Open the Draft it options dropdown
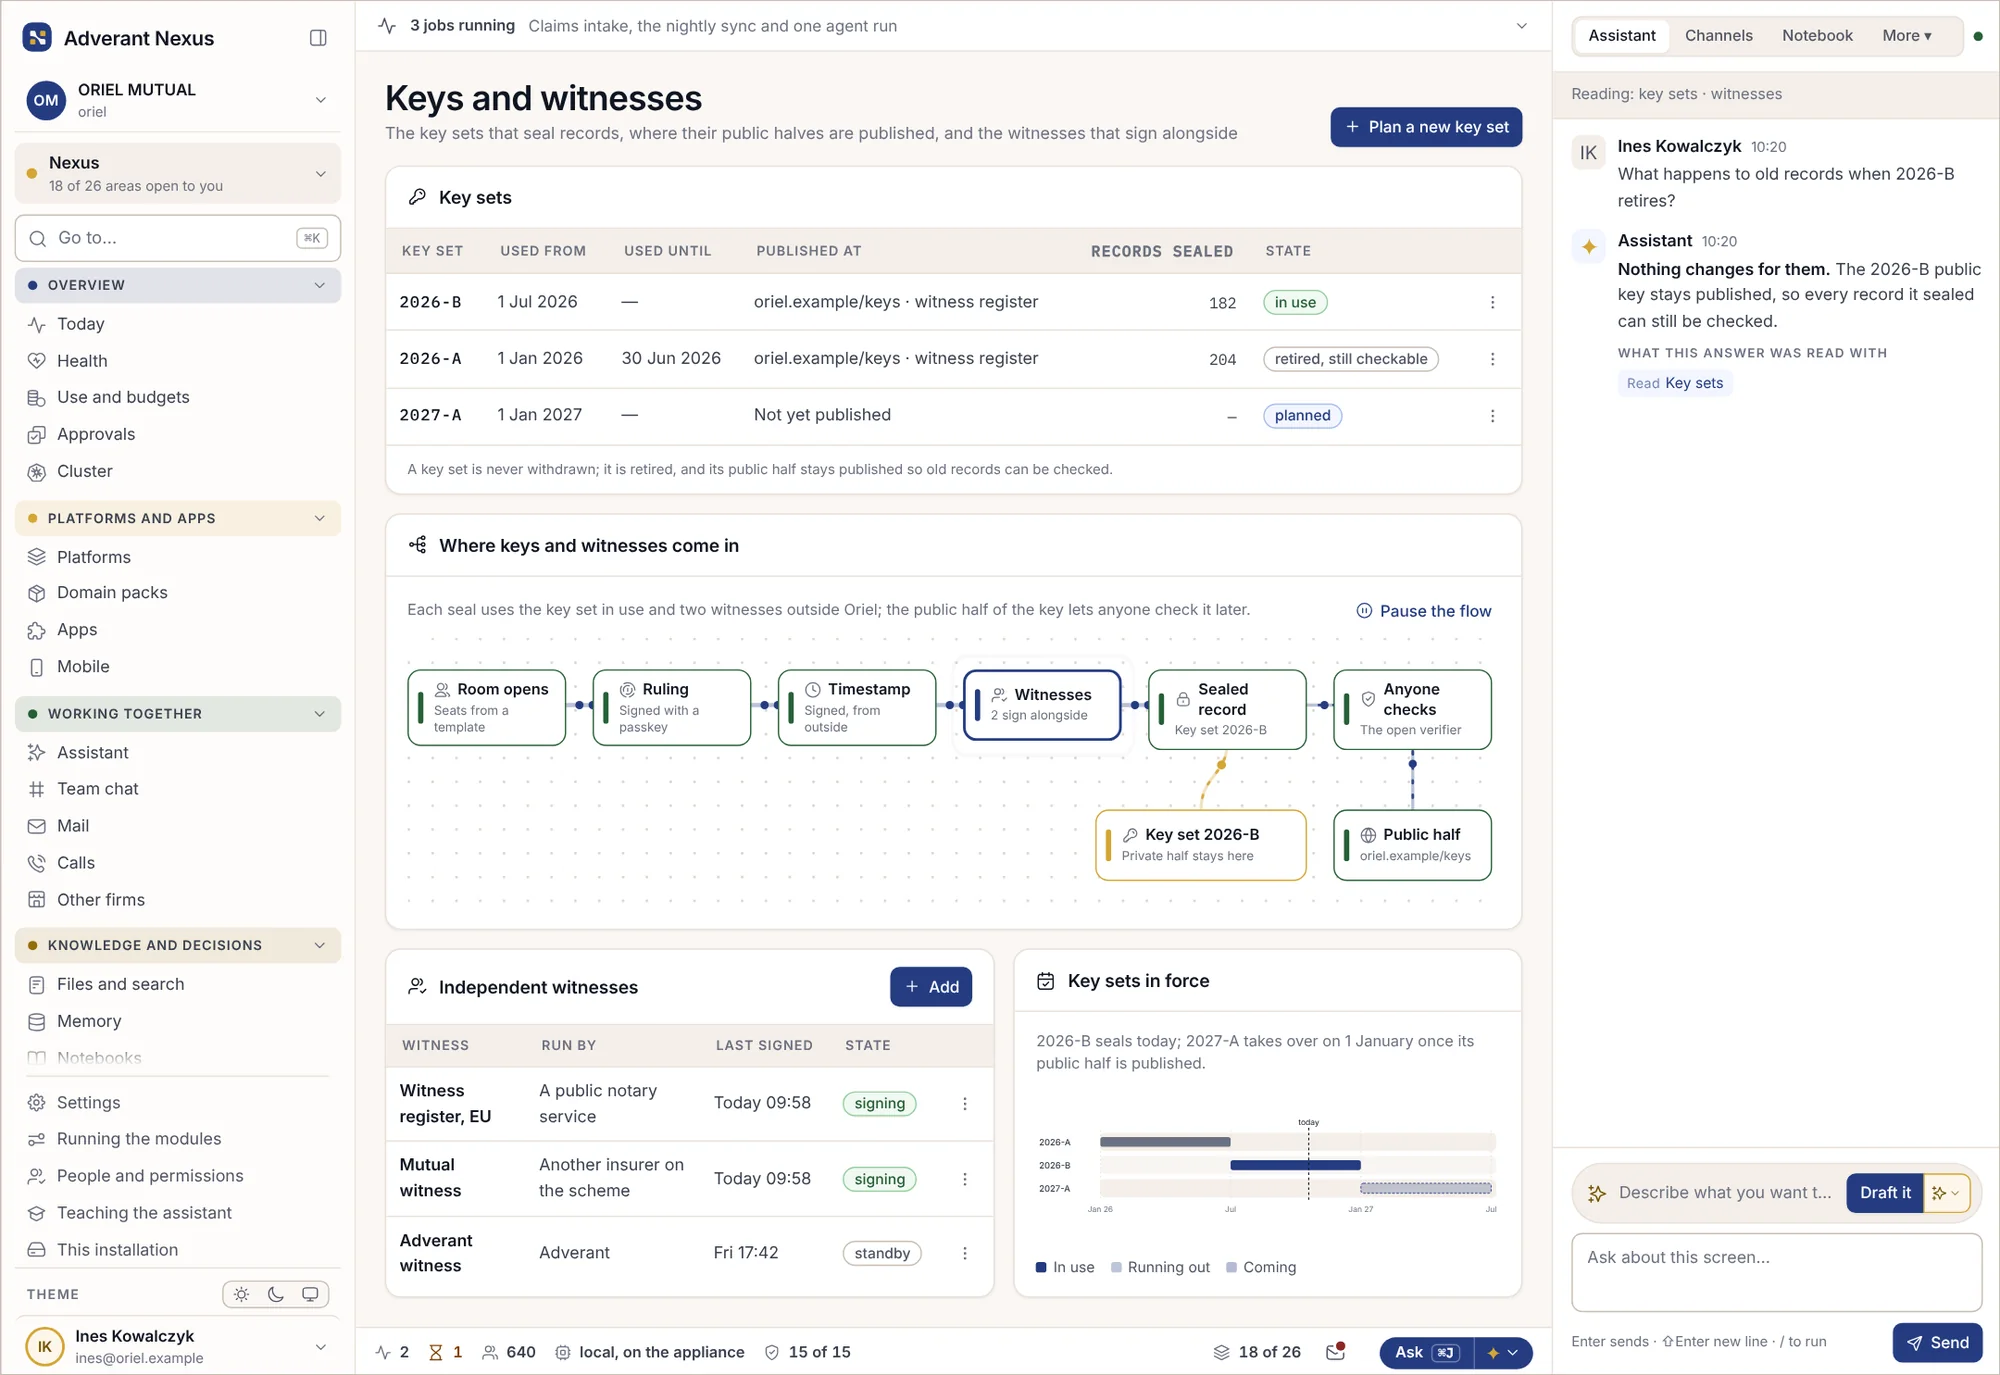The width and height of the screenshot is (2000, 1375). tap(1946, 1193)
